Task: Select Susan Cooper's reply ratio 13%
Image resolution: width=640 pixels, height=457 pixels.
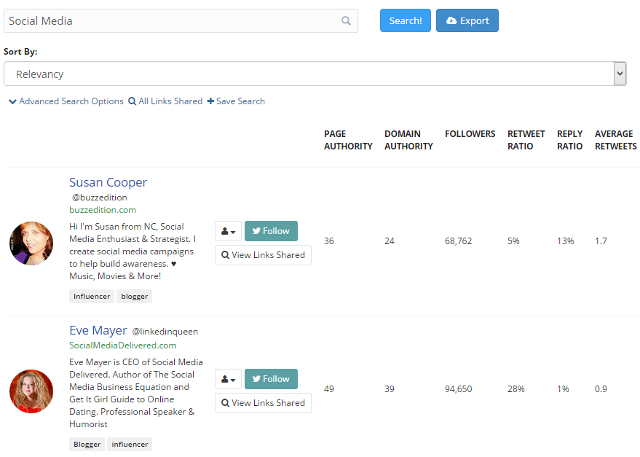Action: [x=566, y=241]
